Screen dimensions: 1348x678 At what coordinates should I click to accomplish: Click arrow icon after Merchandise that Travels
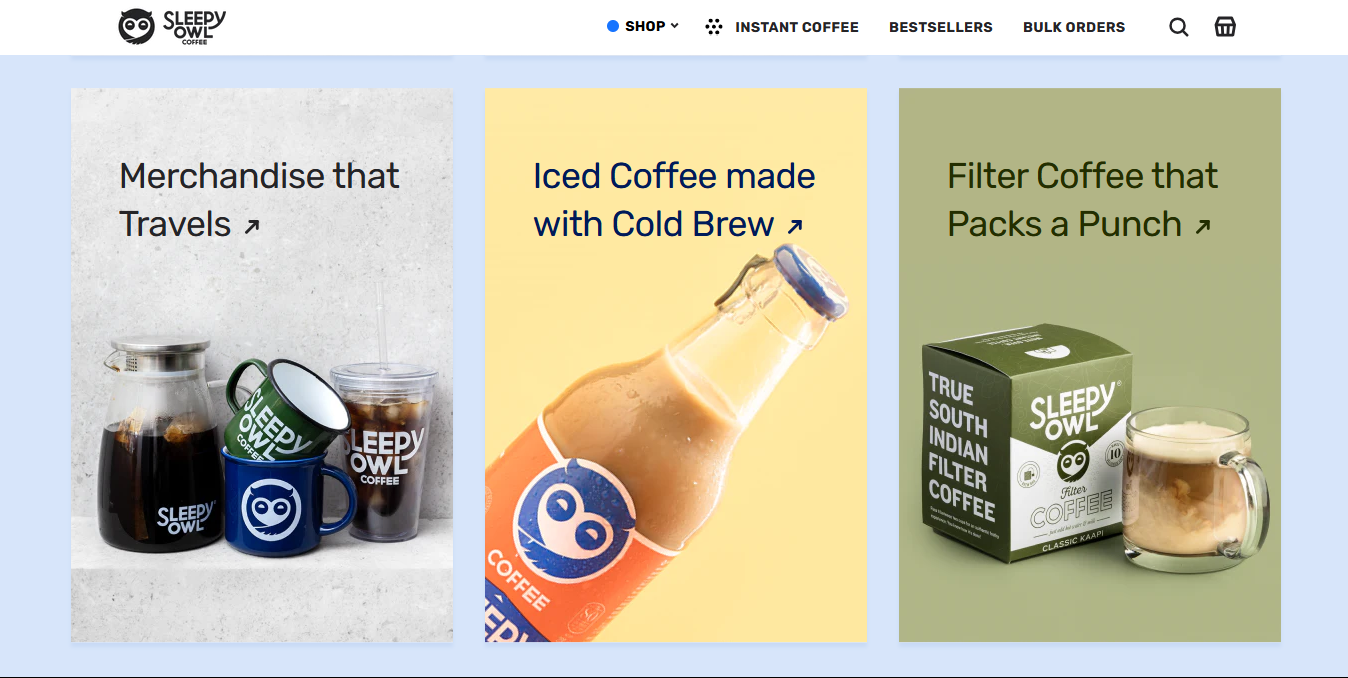point(252,227)
